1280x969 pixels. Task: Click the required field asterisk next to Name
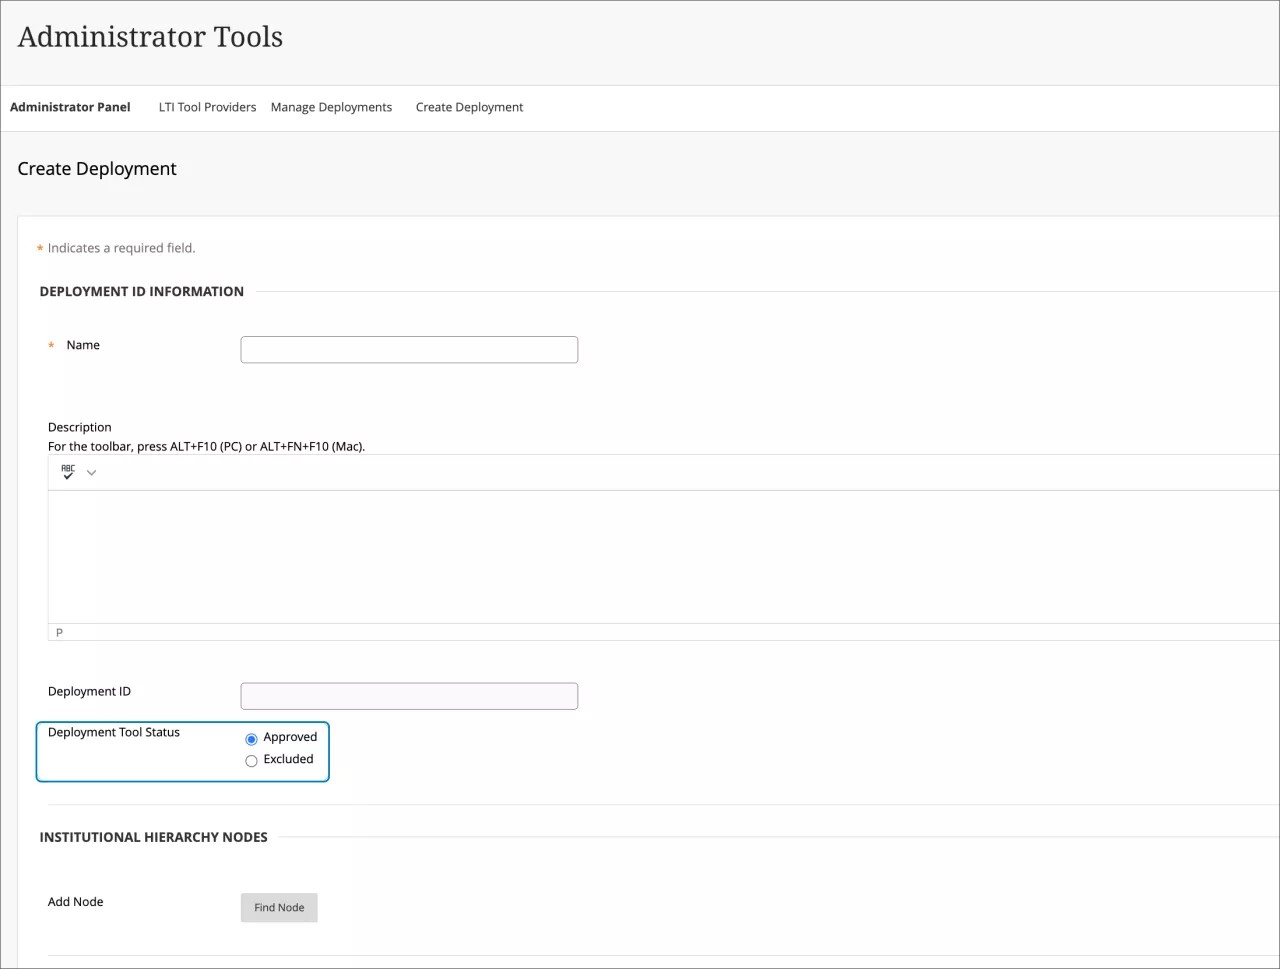[51, 346]
